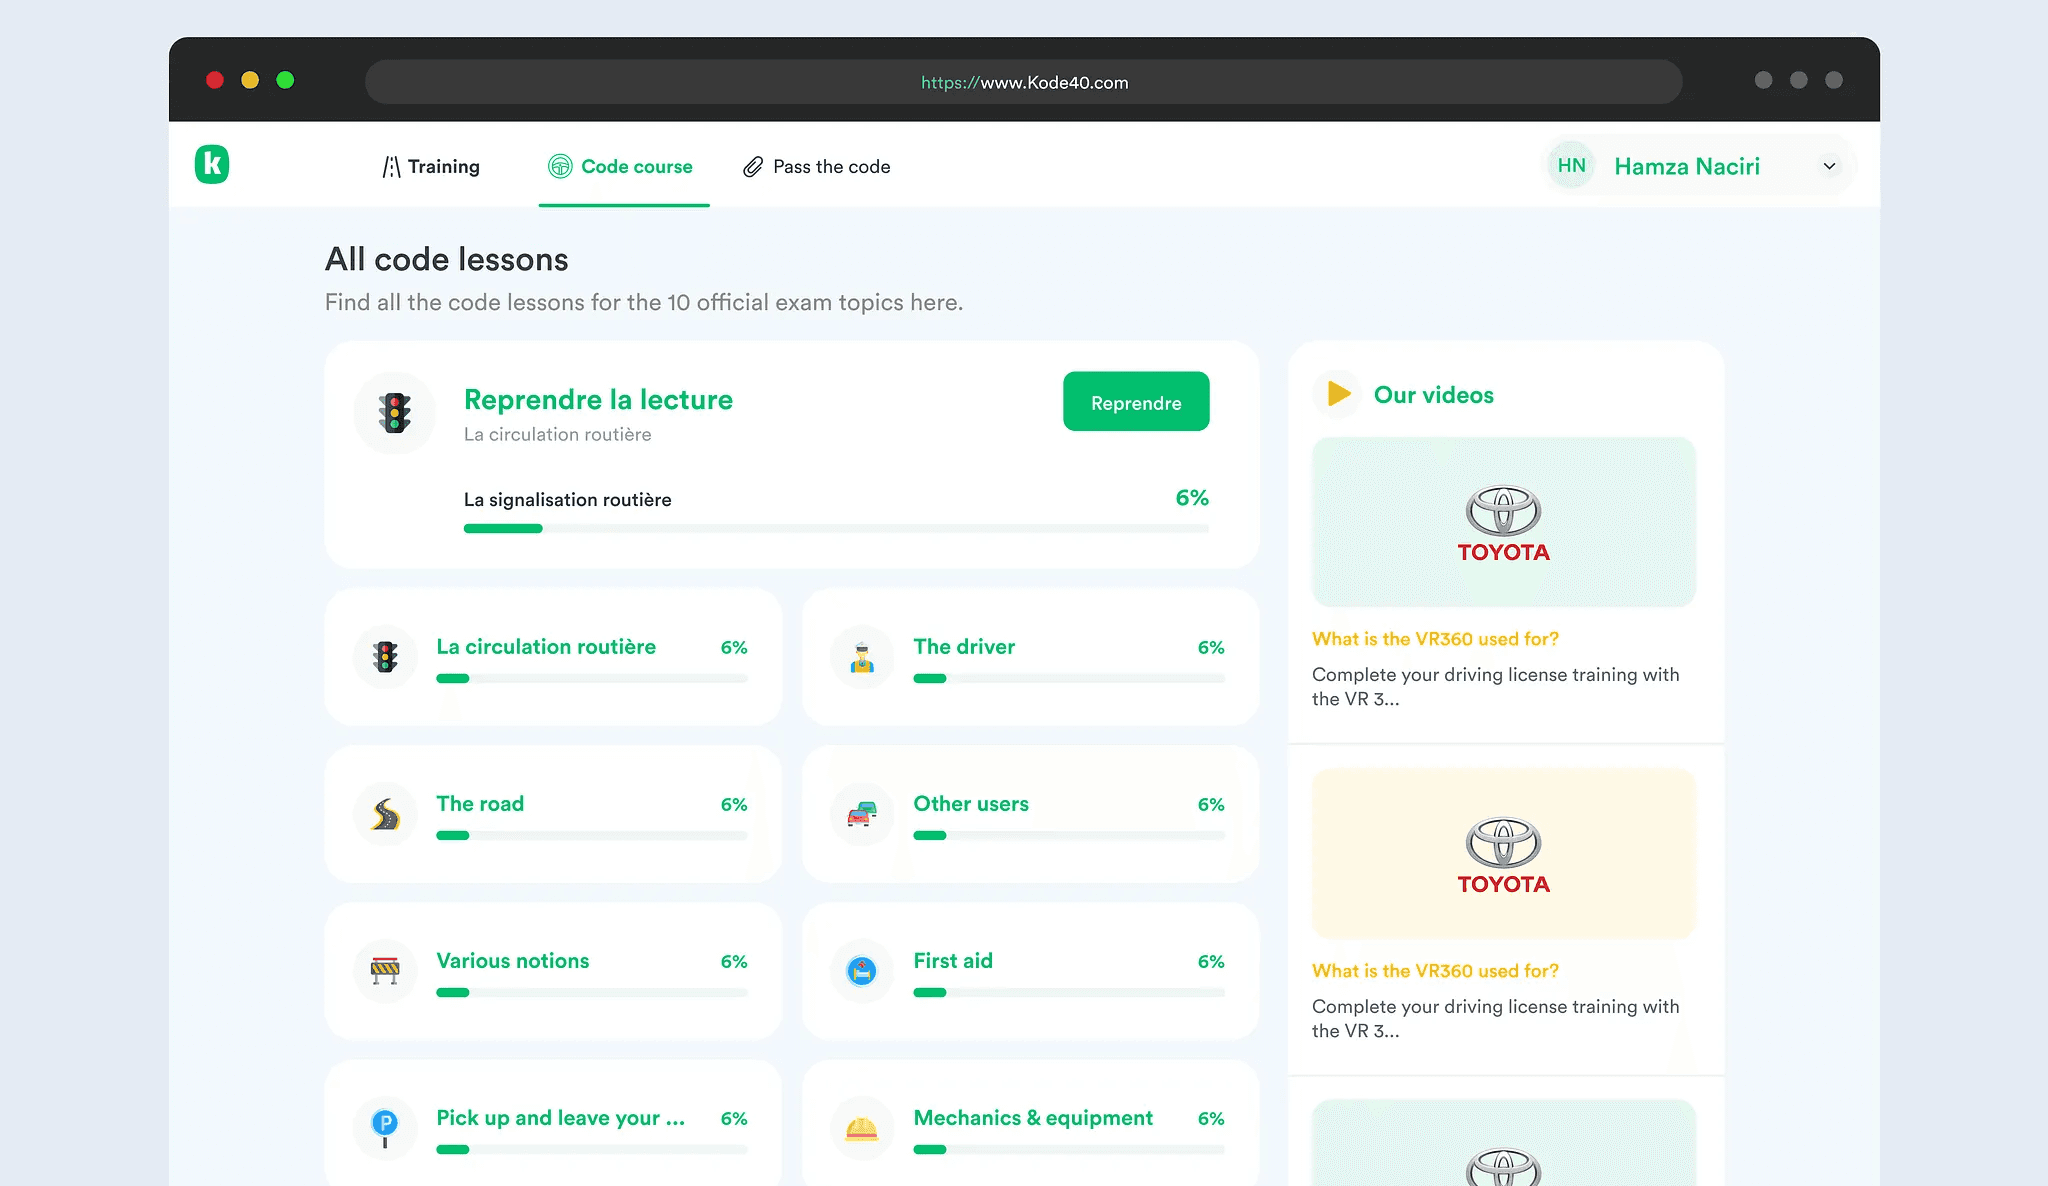Select the Code course tab
This screenshot has width=2048, height=1186.
tap(621, 167)
